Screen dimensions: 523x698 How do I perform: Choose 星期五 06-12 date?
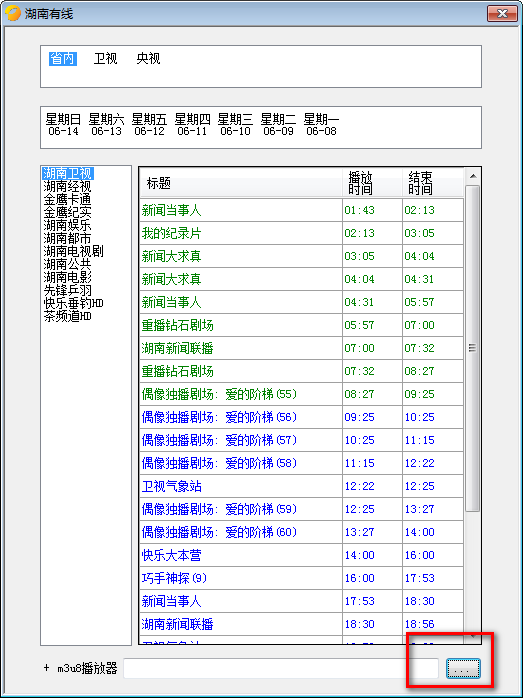click(149, 125)
